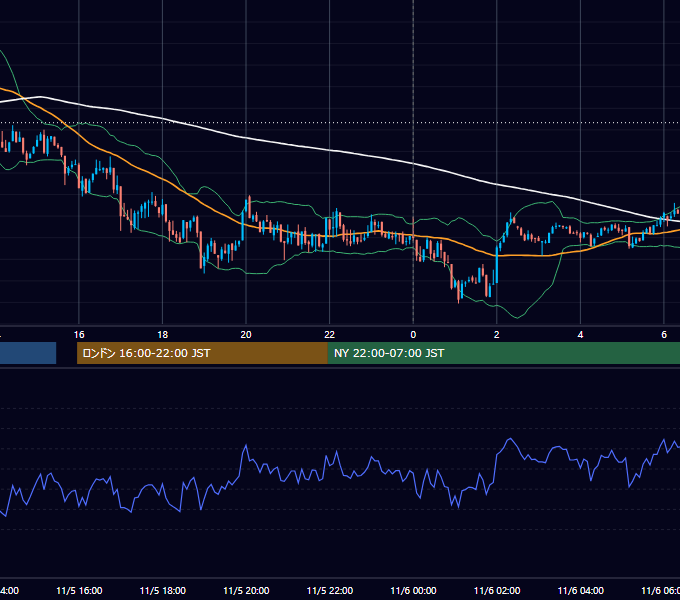This screenshot has width=680, height=600.
Task: Click the hour label 22 on upper axis
Action: (330, 334)
